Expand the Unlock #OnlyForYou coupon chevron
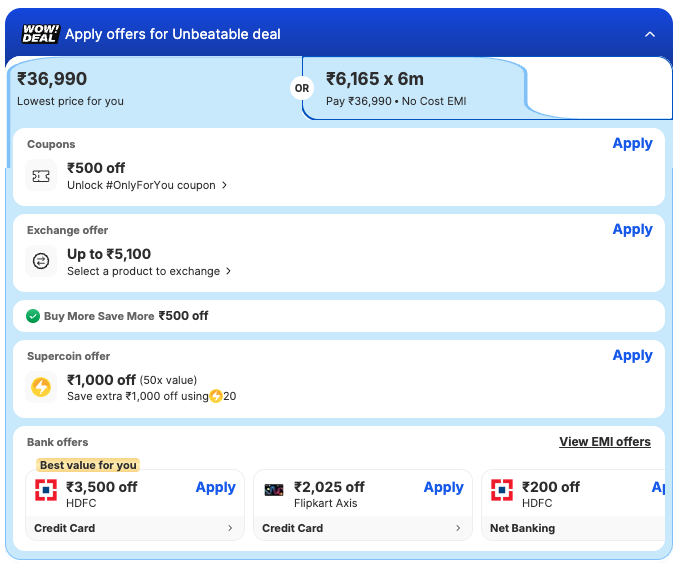This screenshot has height=566, width=678. click(225, 185)
